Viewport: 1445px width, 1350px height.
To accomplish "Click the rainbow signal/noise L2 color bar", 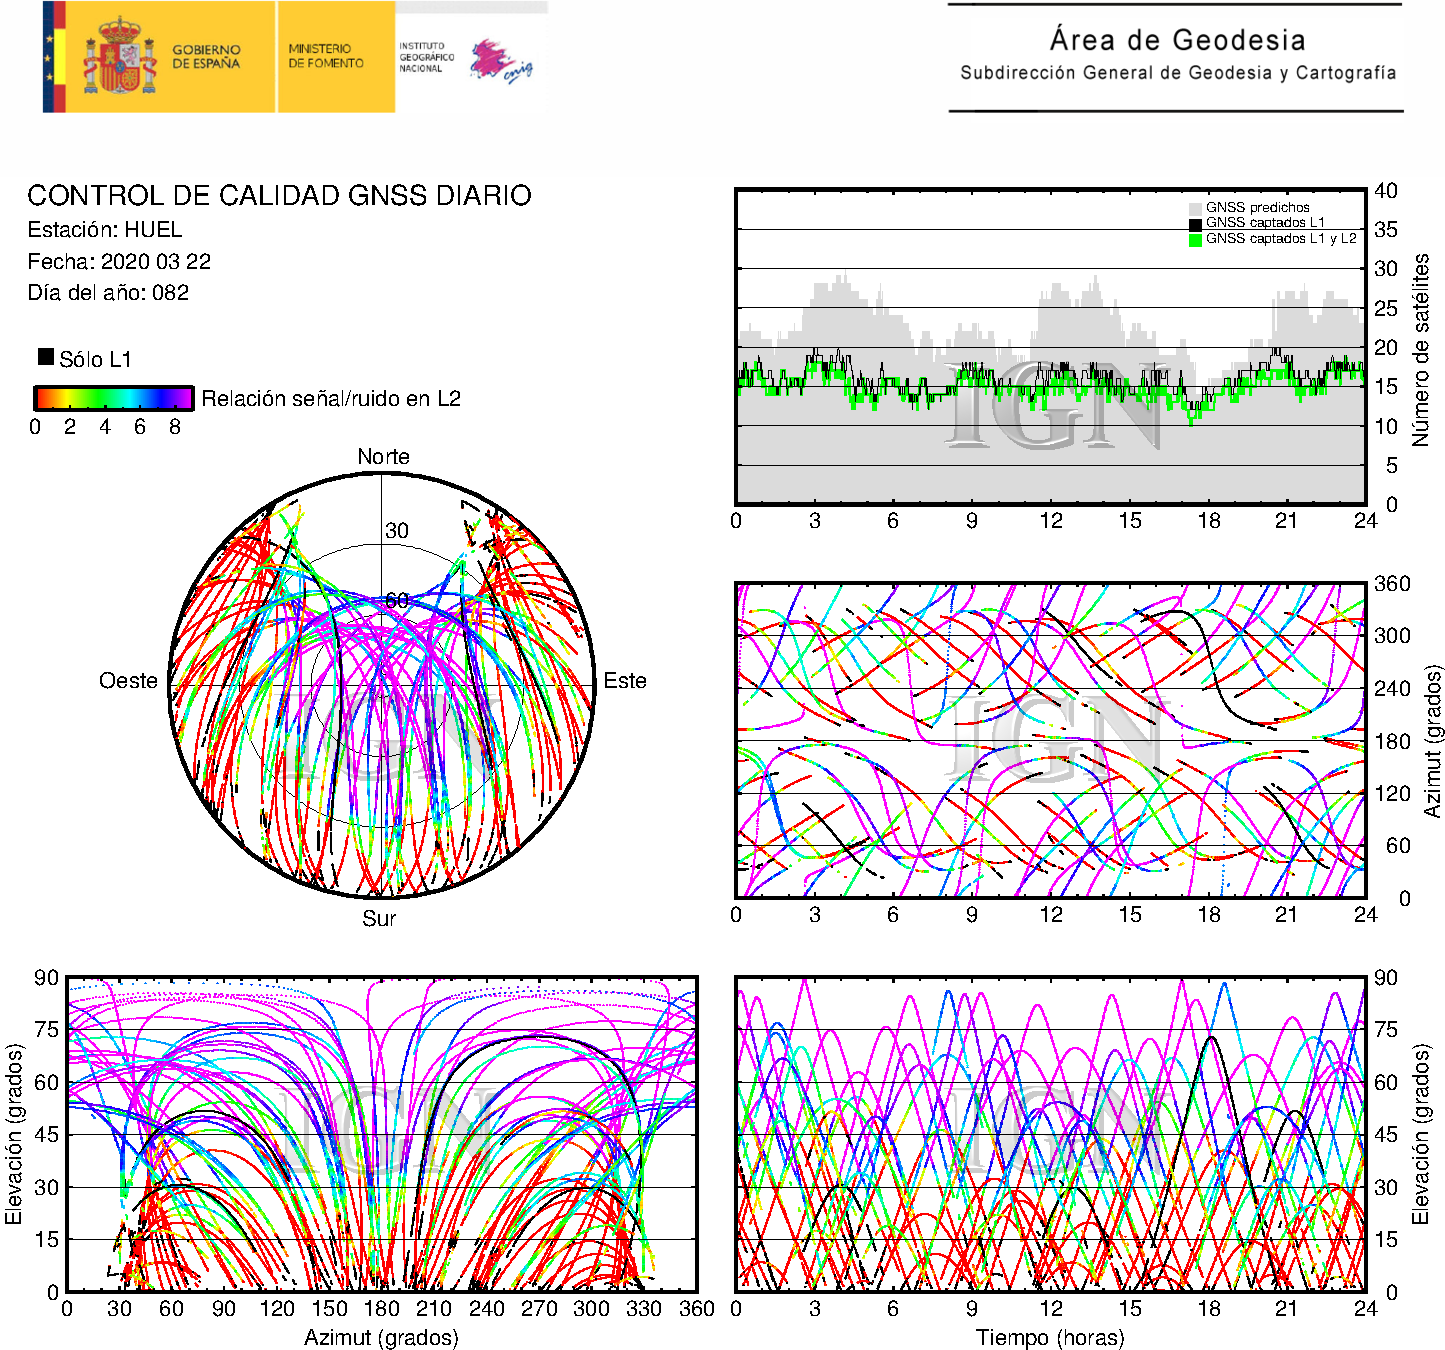I will (113, 398).
